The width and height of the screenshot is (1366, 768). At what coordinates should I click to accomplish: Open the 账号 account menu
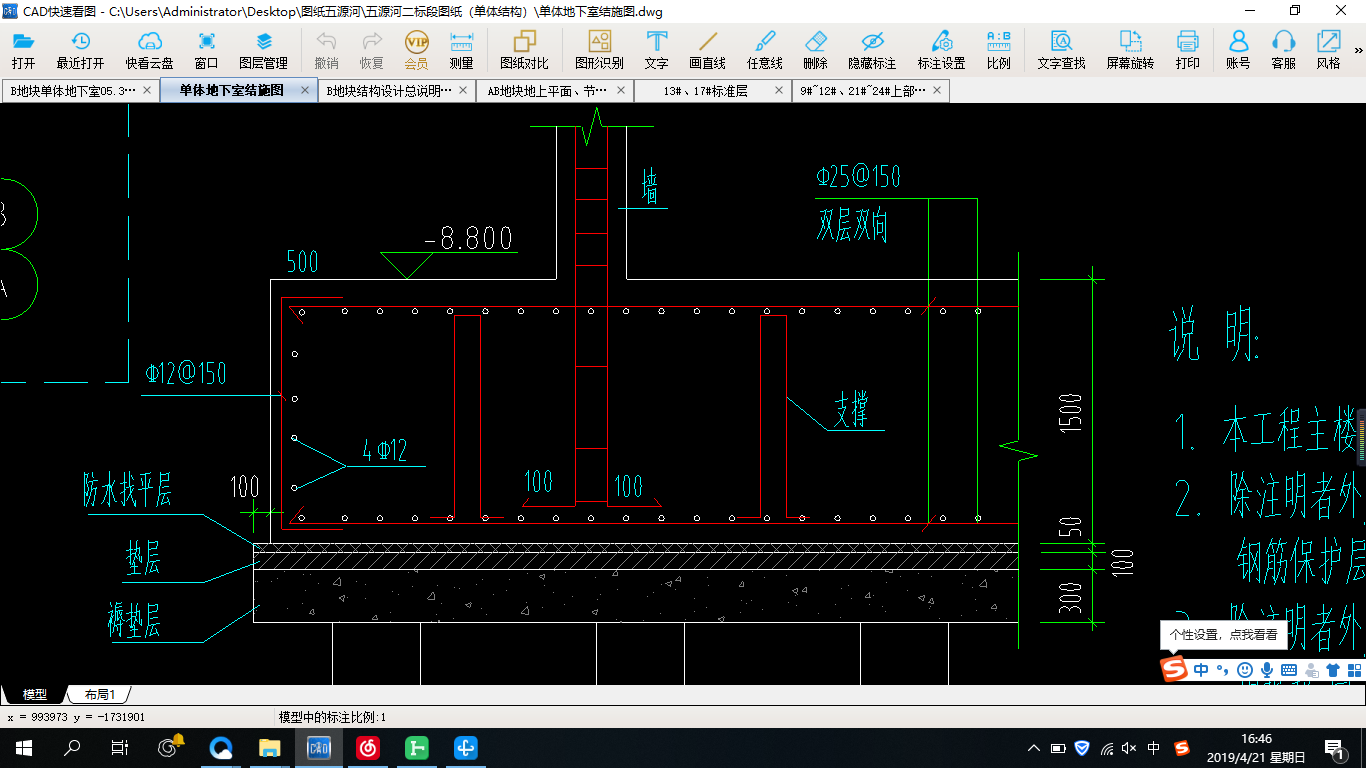point(1238,50)
